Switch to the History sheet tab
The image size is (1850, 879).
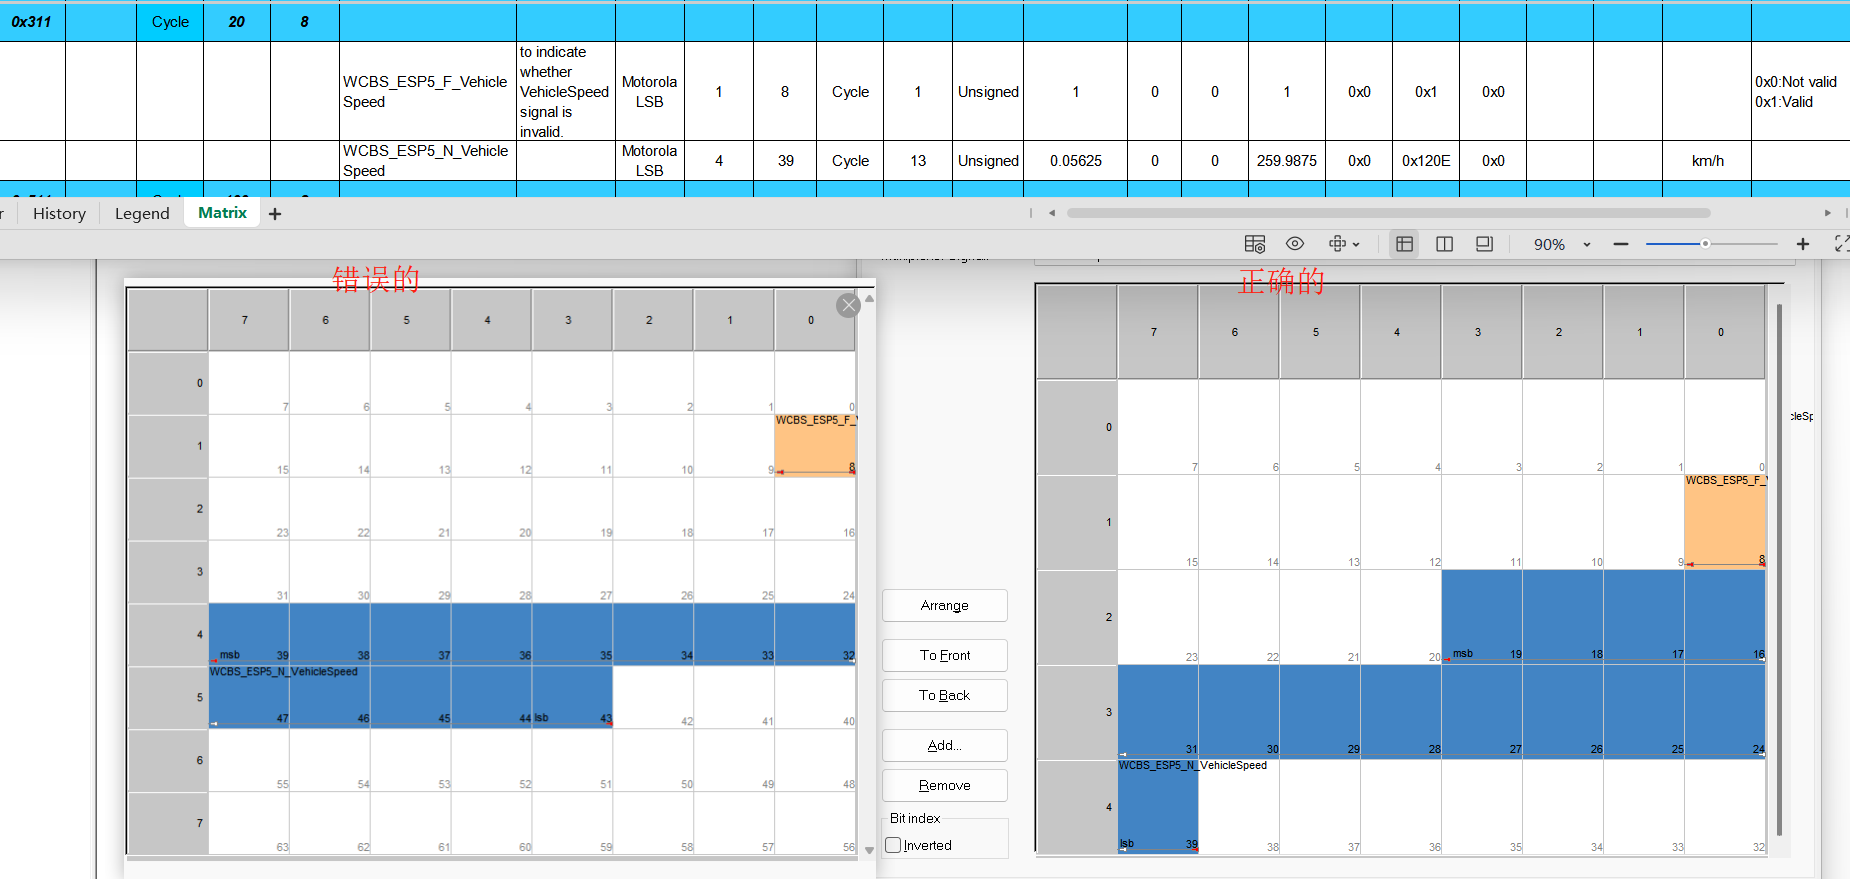[59, 214]
